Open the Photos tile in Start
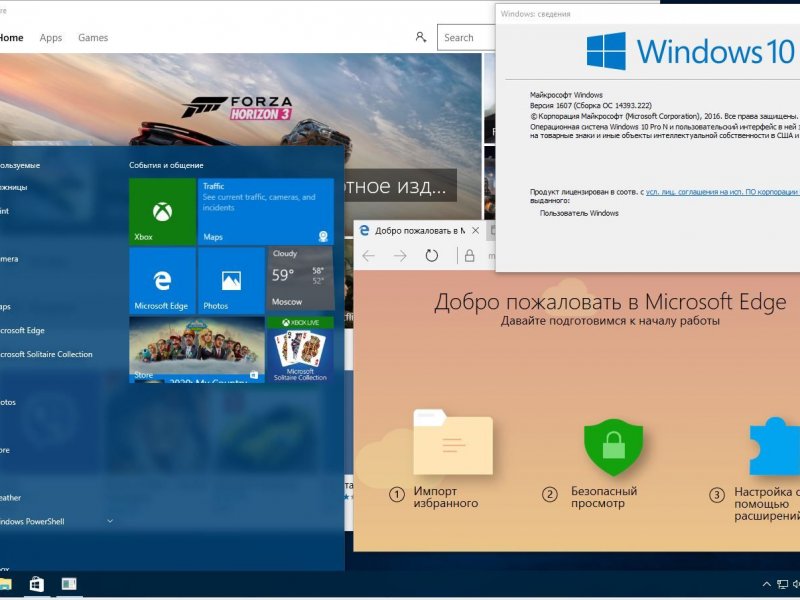The image size is (800, 600). point(231,281)
